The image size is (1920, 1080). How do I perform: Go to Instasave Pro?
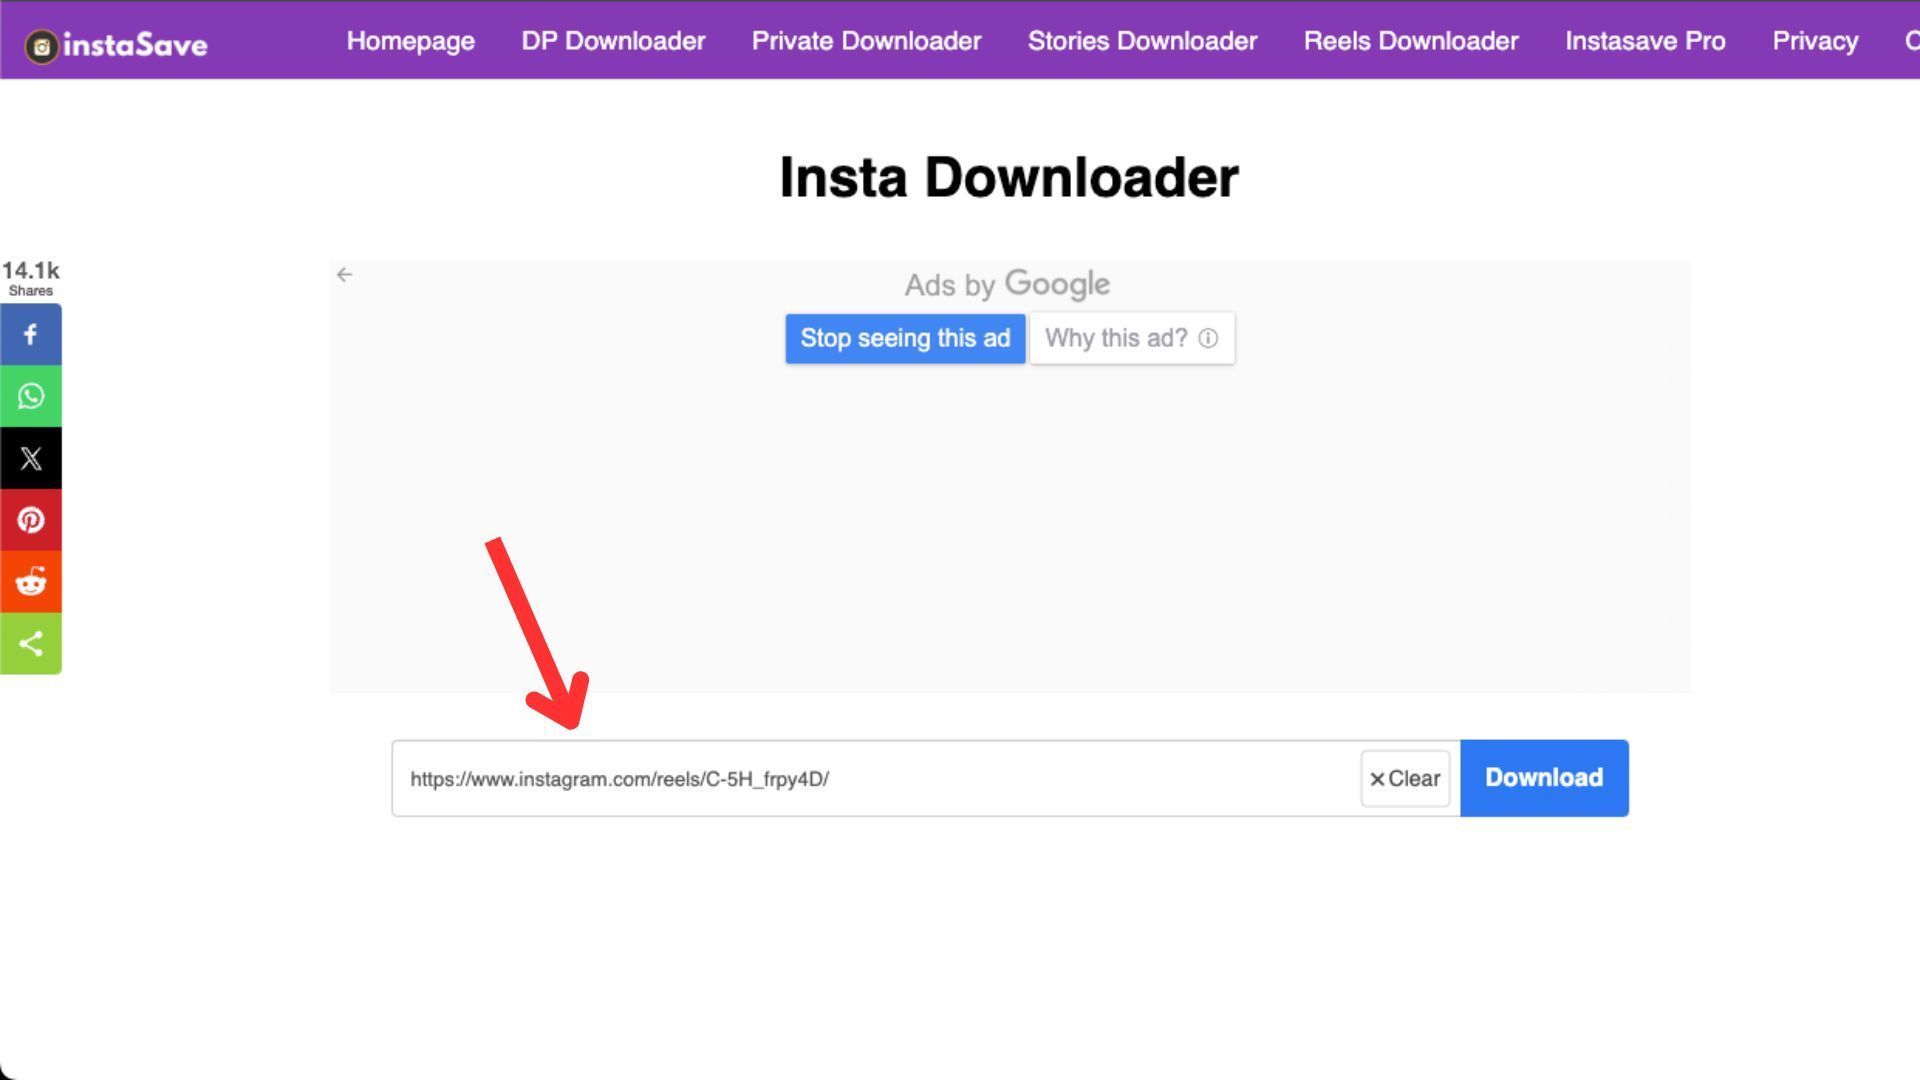coord(1645,41)
